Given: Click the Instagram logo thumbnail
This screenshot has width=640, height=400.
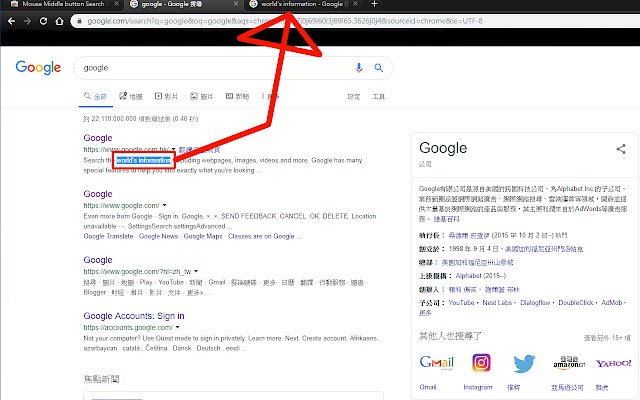Looking at the screenshot, I should pos(481,362).
